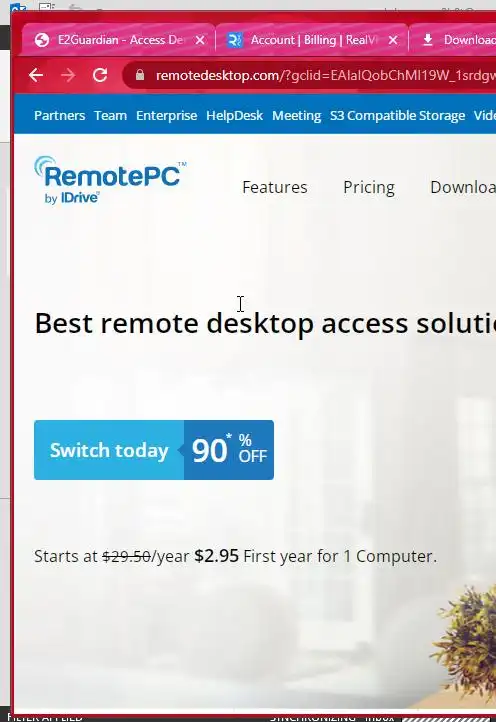
Task: Switch to the E2Guardian Access Denied tab
Action: (118, 40)
